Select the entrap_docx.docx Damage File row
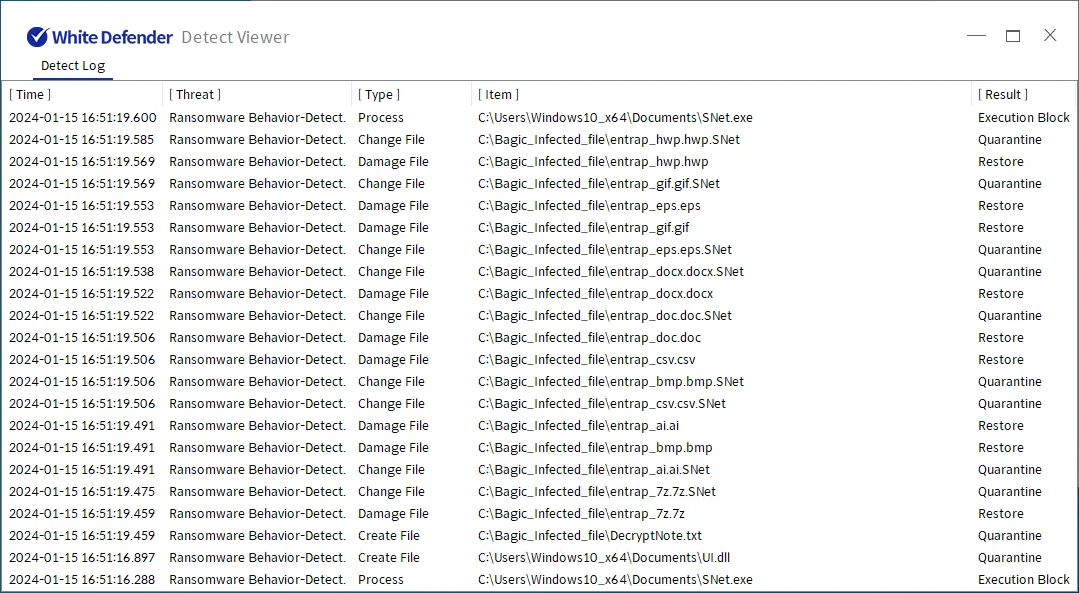The width and height of the screenshot is (1079, 593). click(595, 294)
